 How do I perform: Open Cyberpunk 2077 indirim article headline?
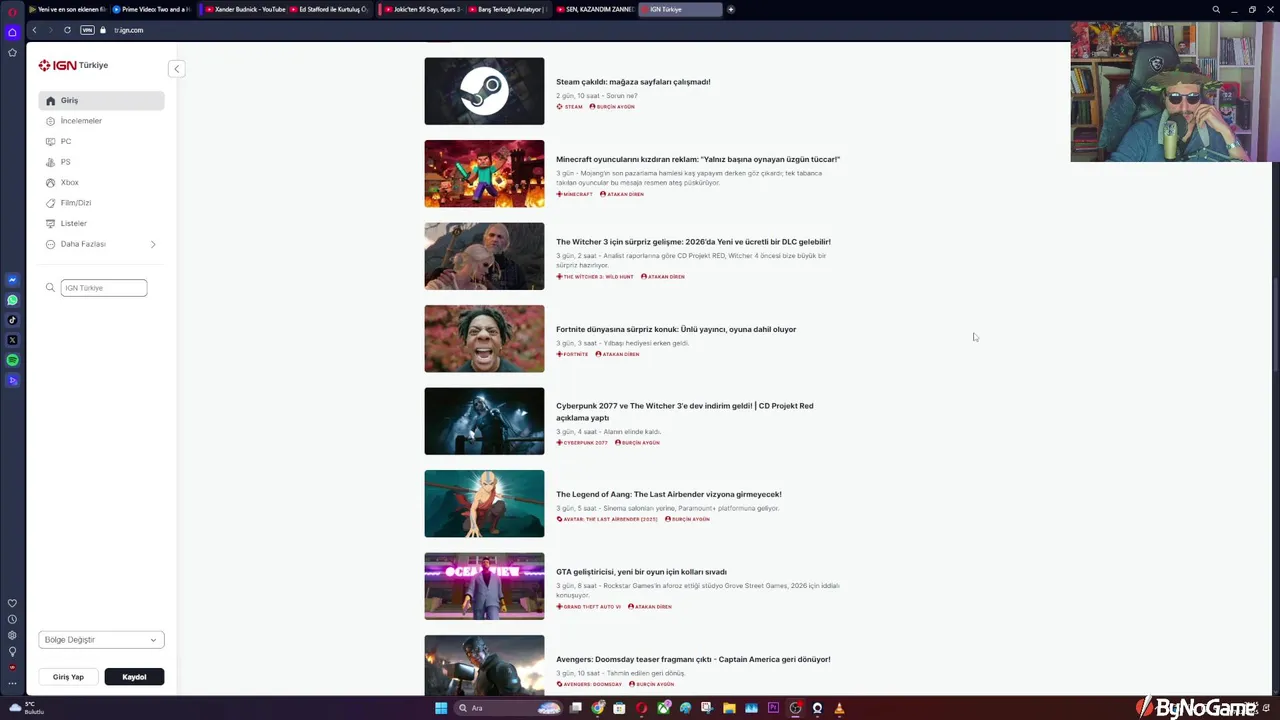(x=685, y=412)
